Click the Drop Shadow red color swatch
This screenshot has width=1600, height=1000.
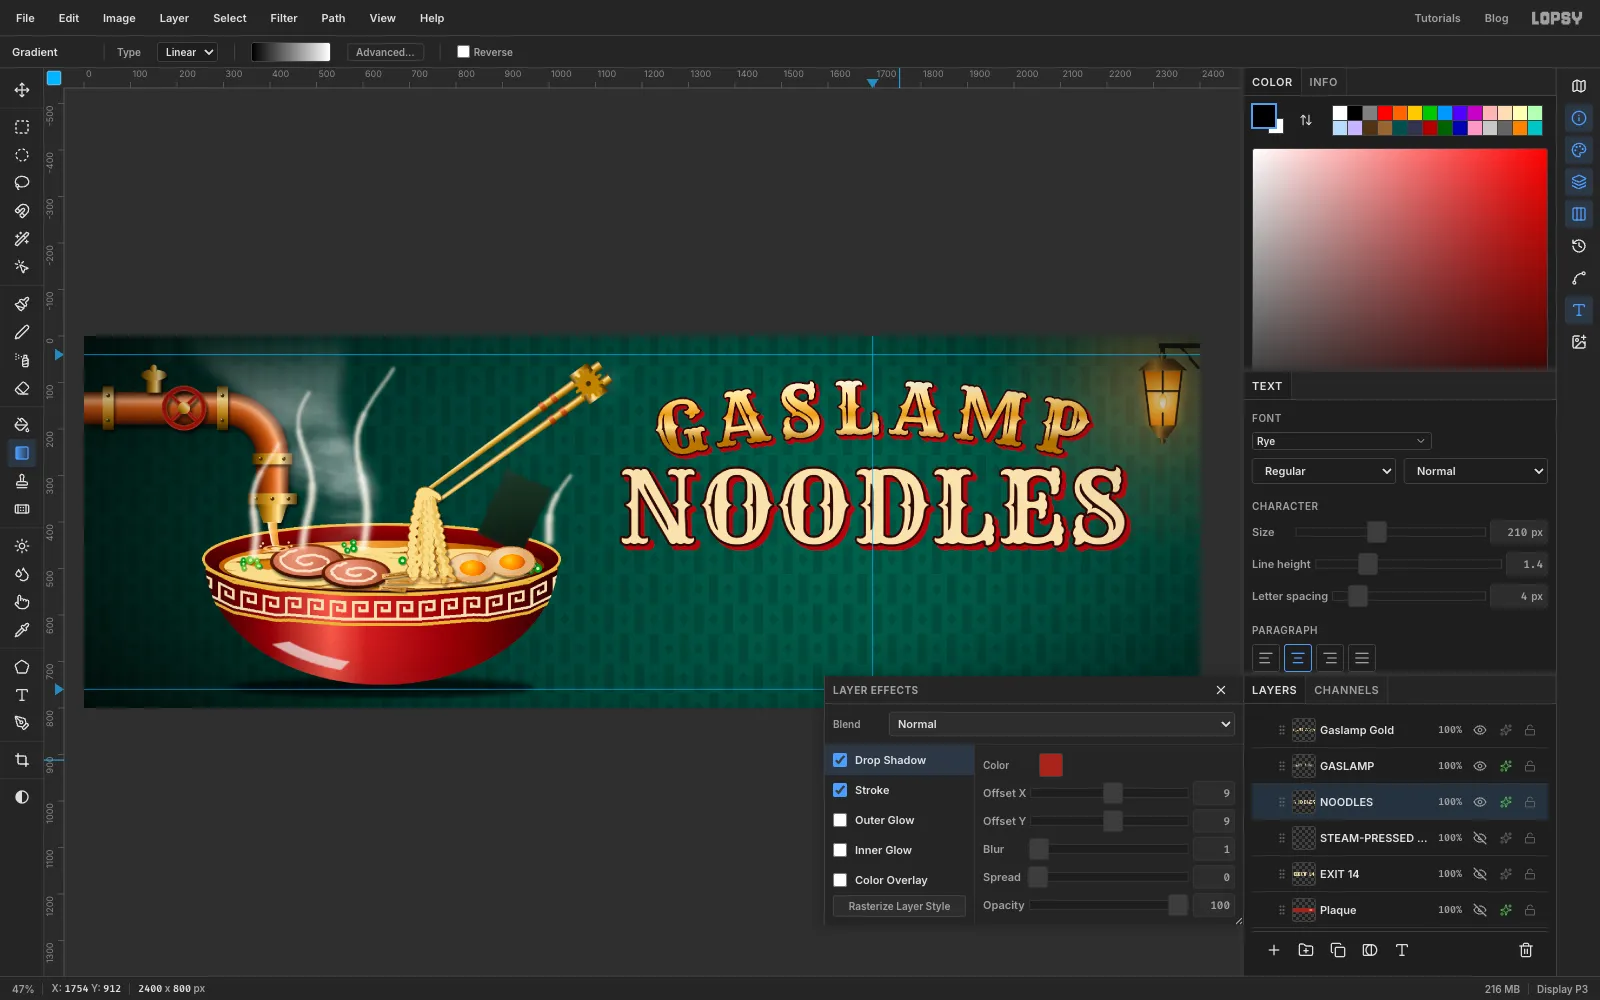tap(1051, 765)
